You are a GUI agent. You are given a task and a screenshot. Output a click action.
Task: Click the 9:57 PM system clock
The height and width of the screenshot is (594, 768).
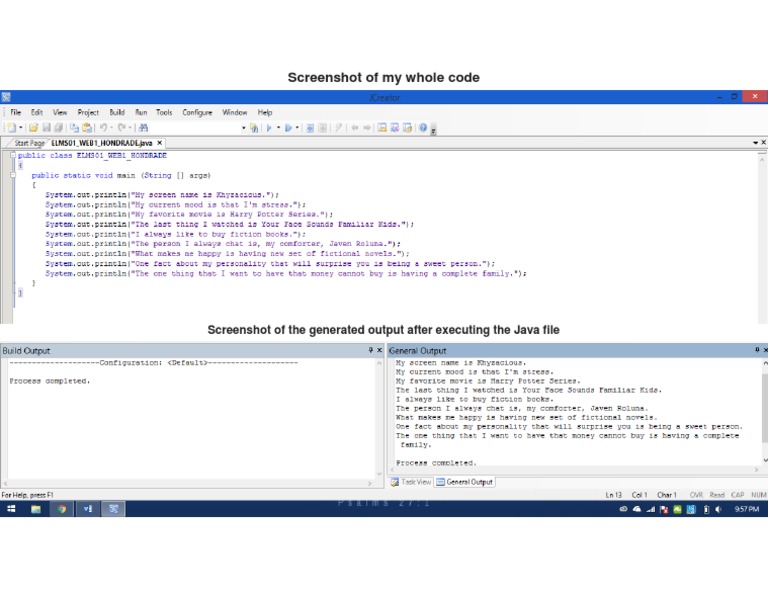click(x=746, y=509)
